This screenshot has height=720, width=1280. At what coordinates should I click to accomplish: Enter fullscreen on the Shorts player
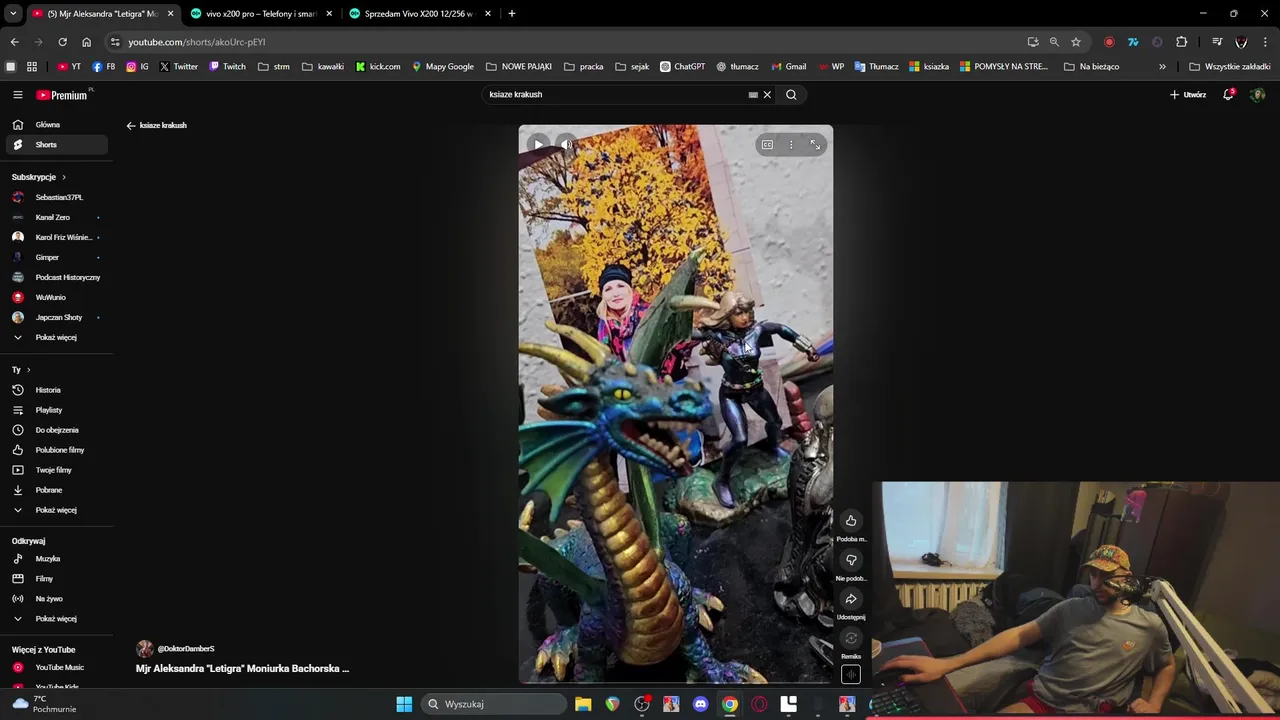pos(815,145)
